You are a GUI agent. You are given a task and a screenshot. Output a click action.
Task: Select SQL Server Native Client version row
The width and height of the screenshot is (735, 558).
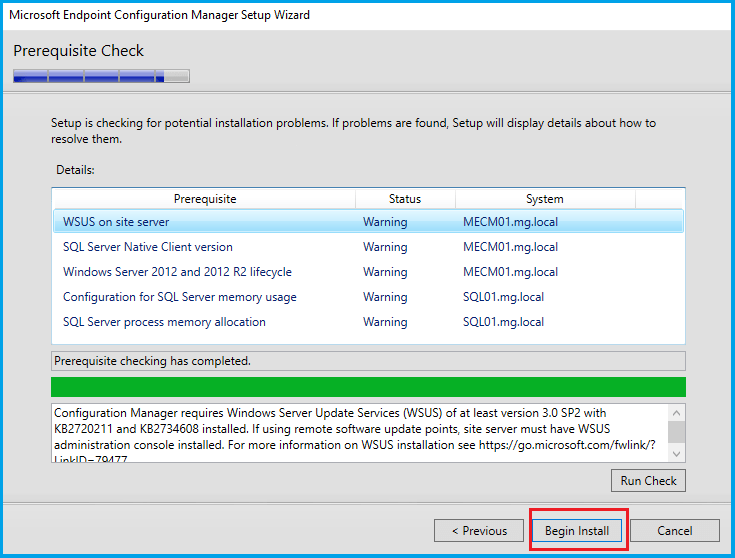tap(147, 246)
